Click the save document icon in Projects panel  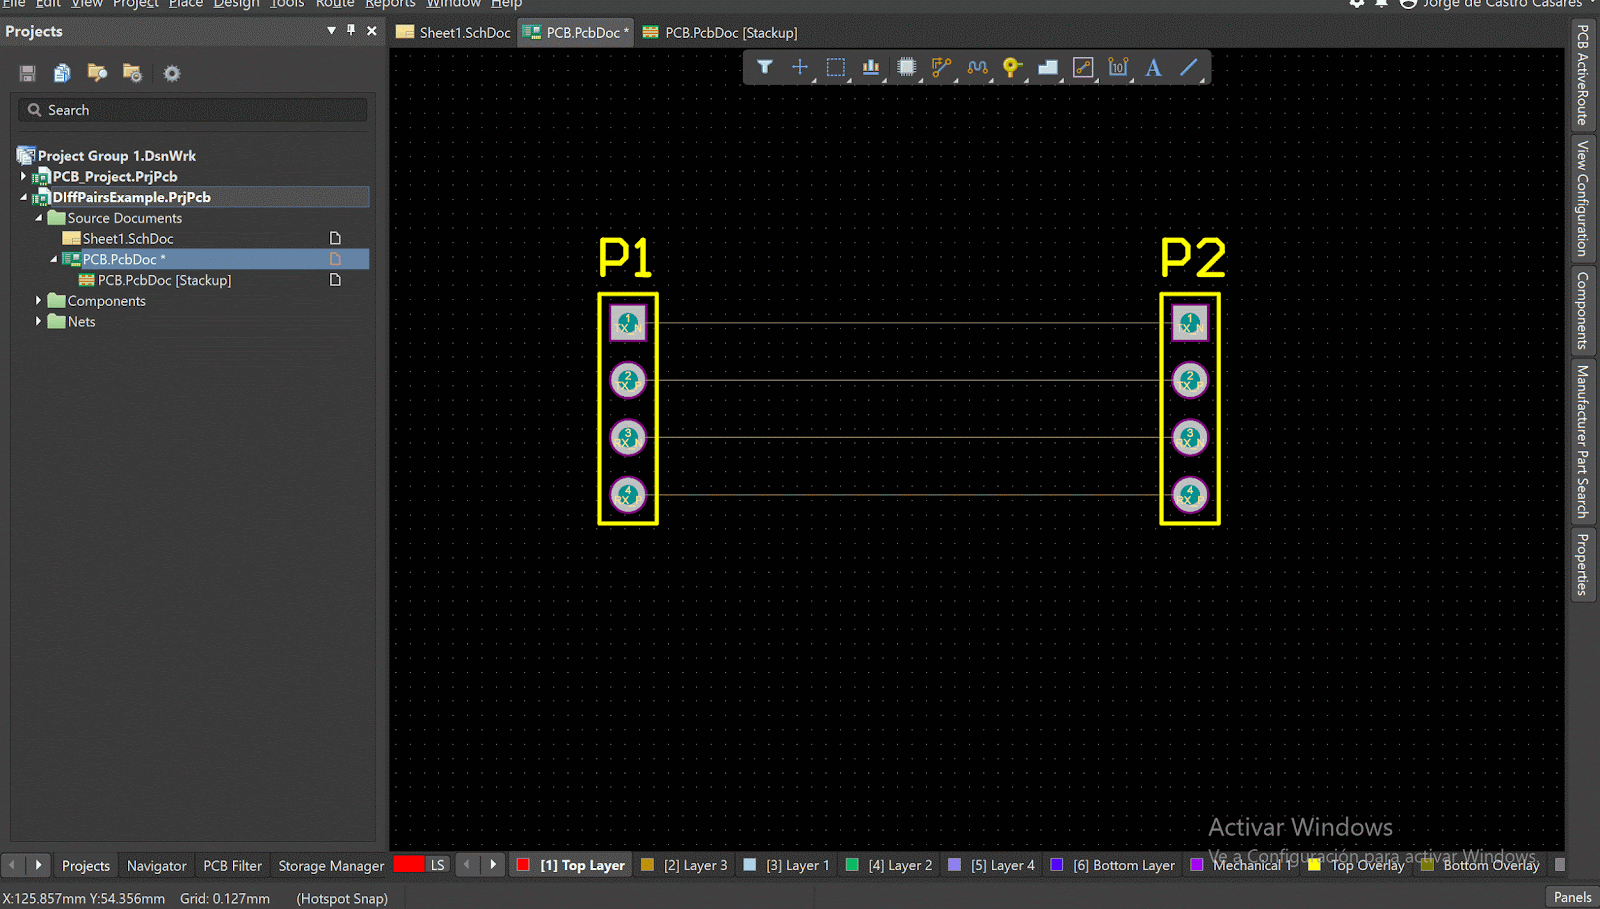point(27,73)
